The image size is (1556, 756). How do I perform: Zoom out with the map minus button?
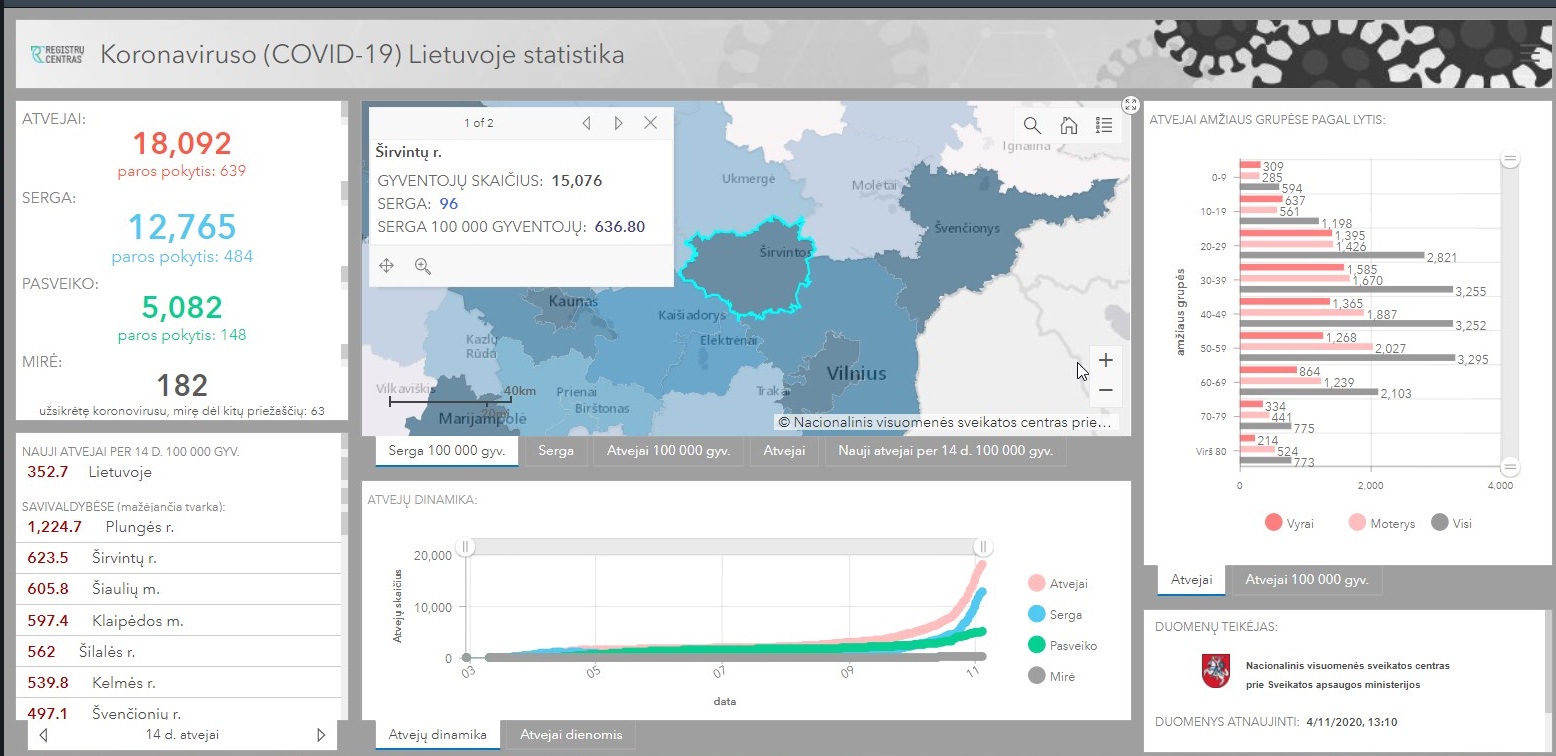pyautogui.click(x=1105, y=390)
